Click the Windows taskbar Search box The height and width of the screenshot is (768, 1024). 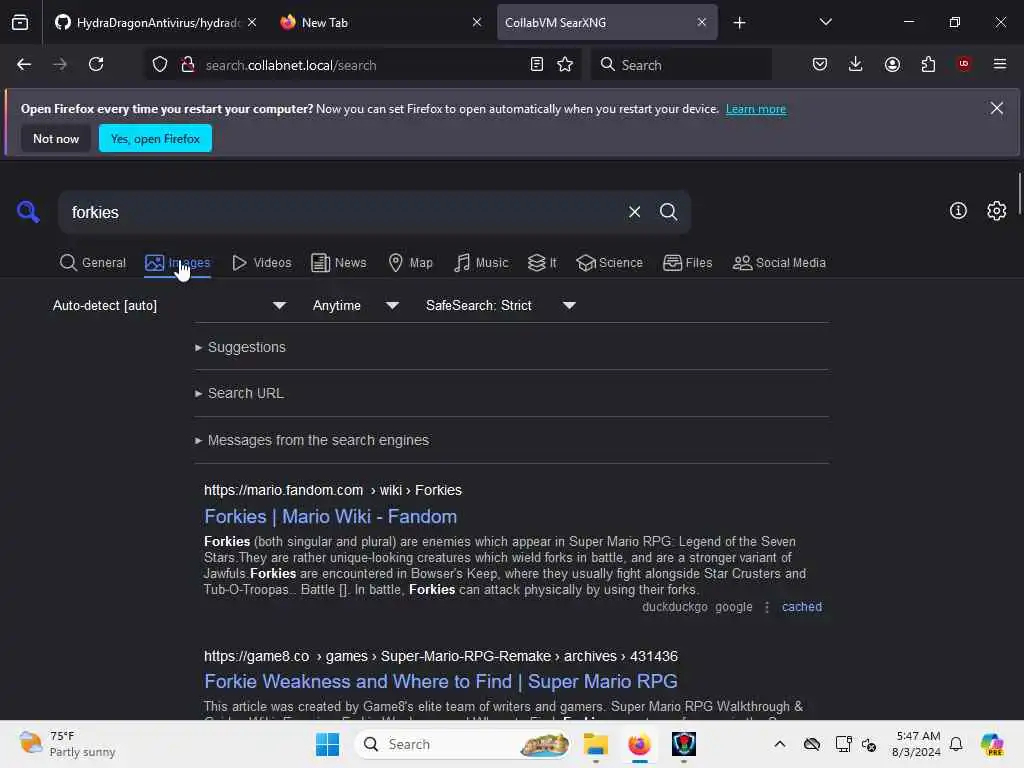click(462, 744)
